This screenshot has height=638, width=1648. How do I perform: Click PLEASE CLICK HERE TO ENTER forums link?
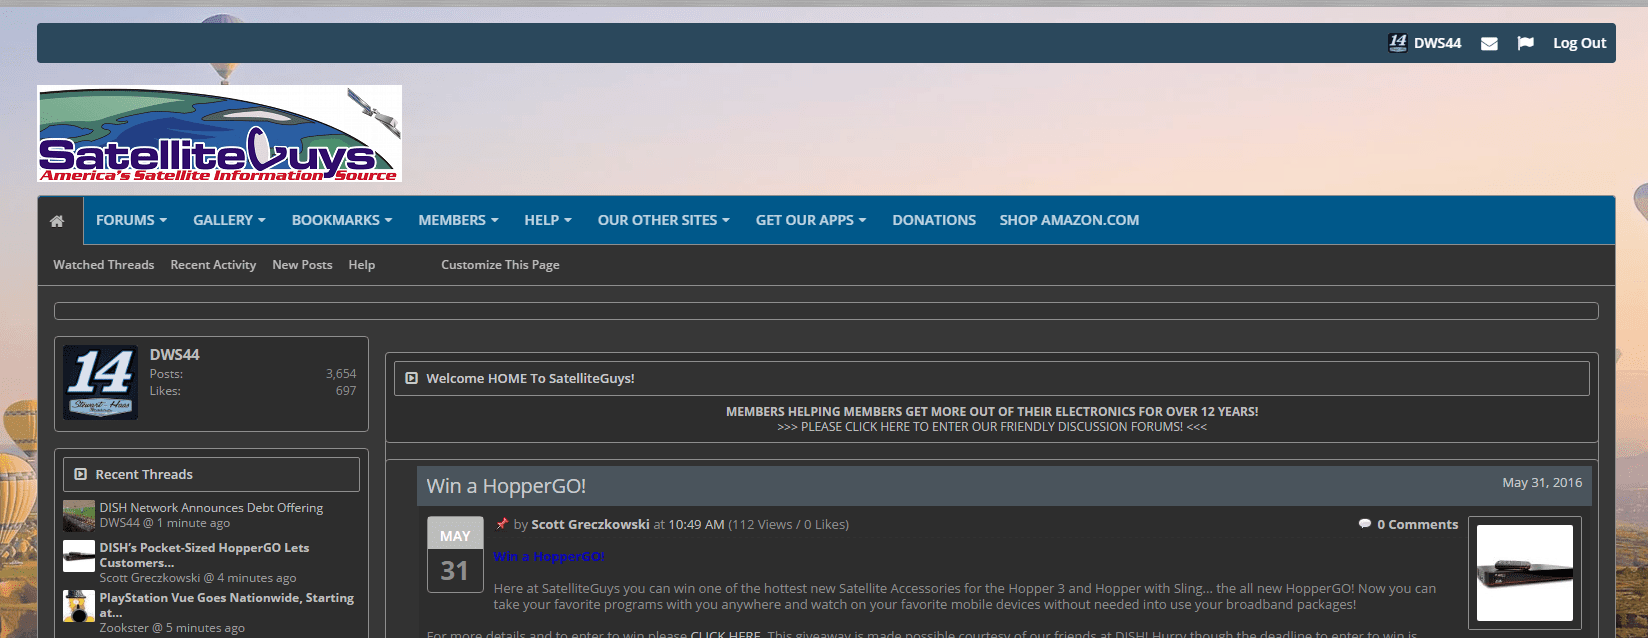tap(992, 427)
